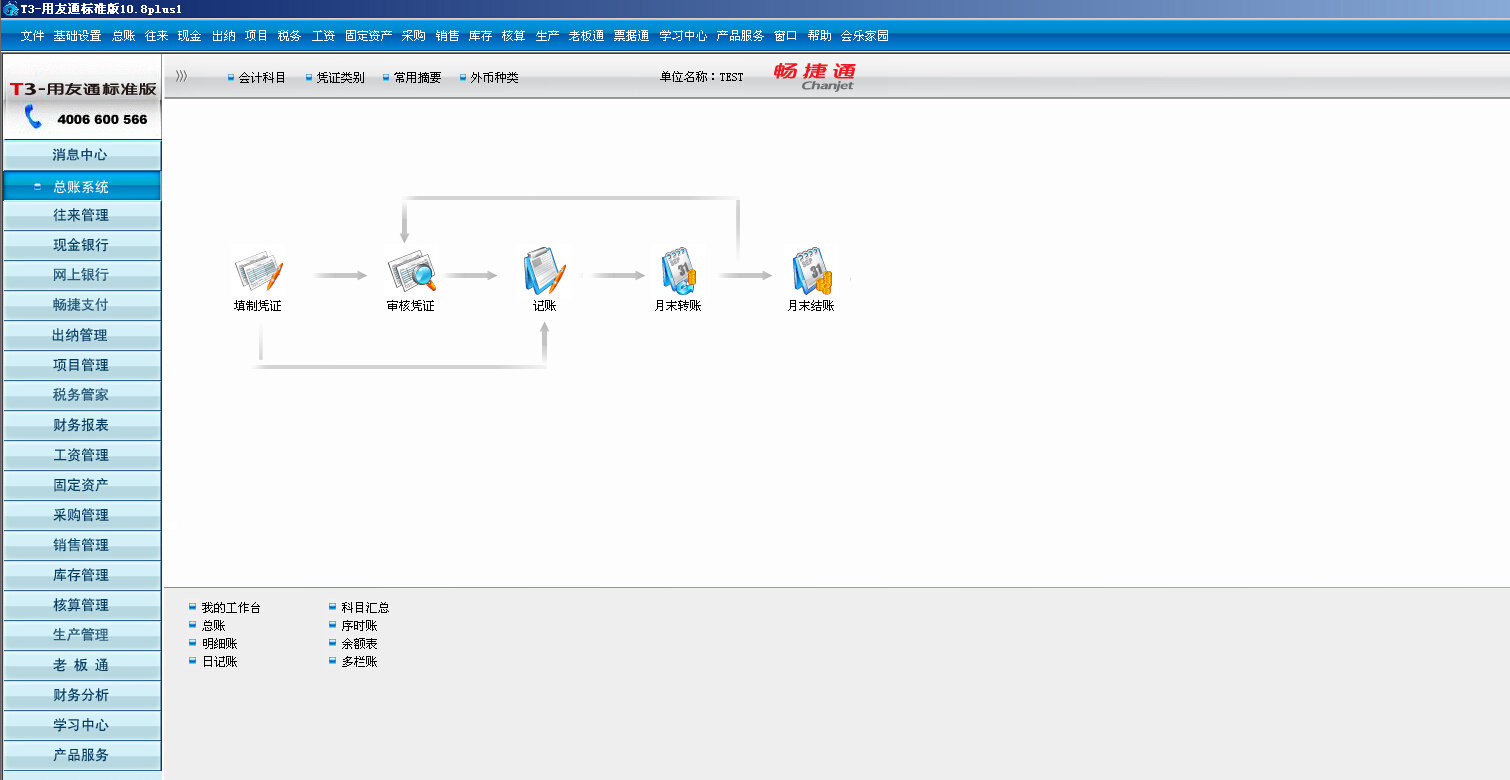
Task: Click the 畅捷通 Chanjet logo
Action: (815, 76)
